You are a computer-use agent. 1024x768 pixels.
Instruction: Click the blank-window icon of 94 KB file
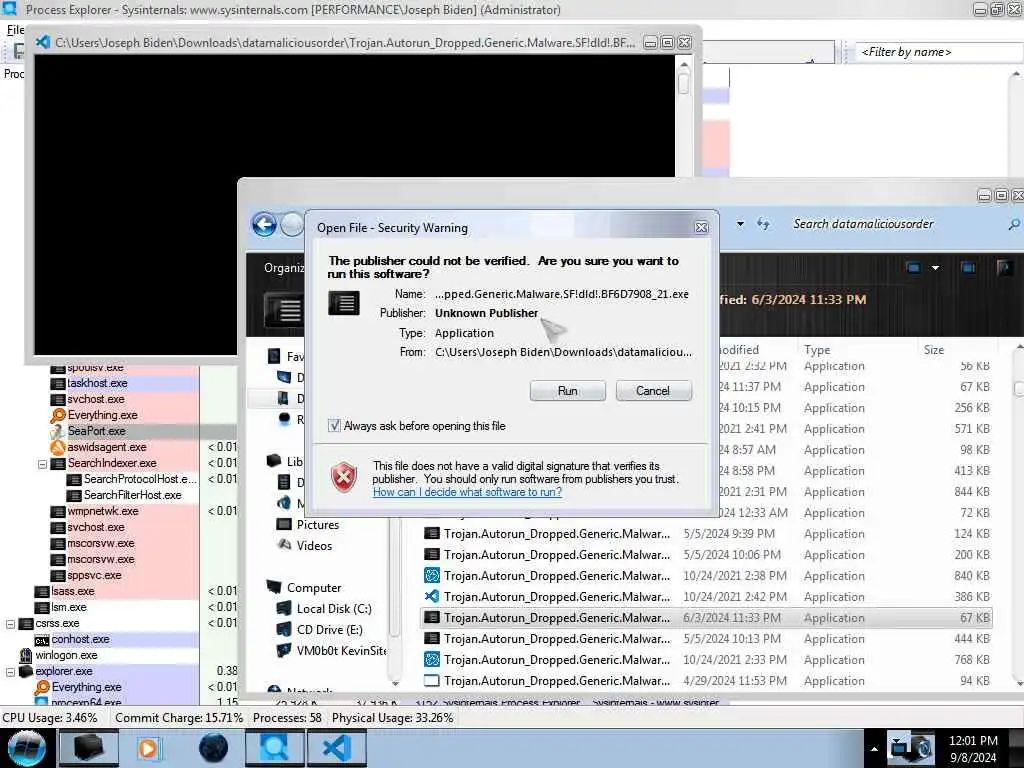pos(432,680)
